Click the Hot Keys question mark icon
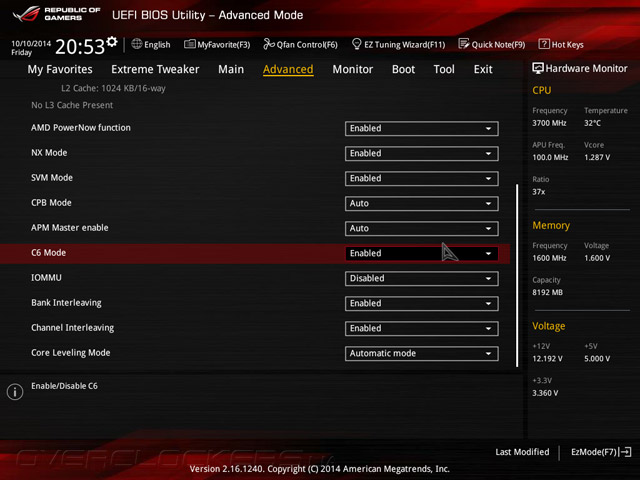The width and height of the screenshot is (640, 480). pos(544,44)
